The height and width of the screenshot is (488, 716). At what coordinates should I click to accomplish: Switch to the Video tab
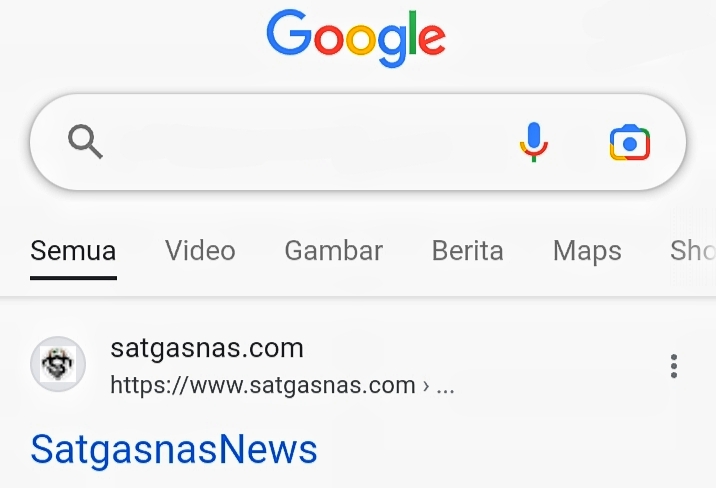[200, 251]
